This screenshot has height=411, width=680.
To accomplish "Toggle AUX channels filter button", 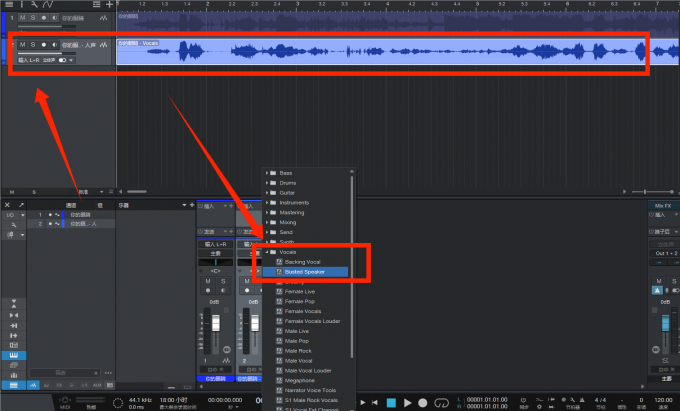I will coord(97,385).
